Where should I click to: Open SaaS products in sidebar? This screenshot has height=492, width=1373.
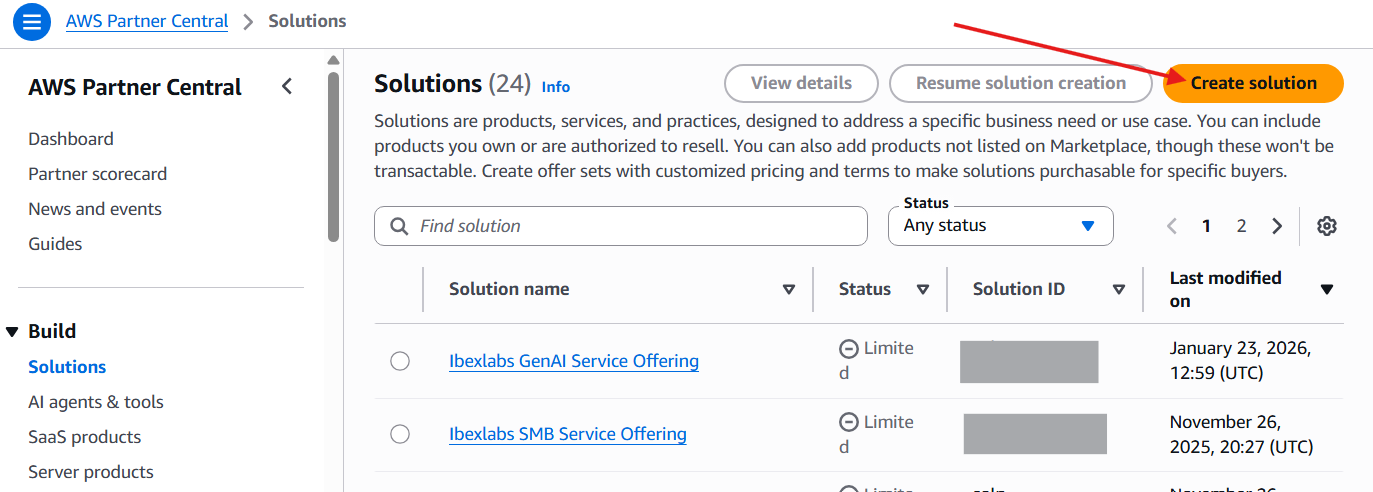84,437
